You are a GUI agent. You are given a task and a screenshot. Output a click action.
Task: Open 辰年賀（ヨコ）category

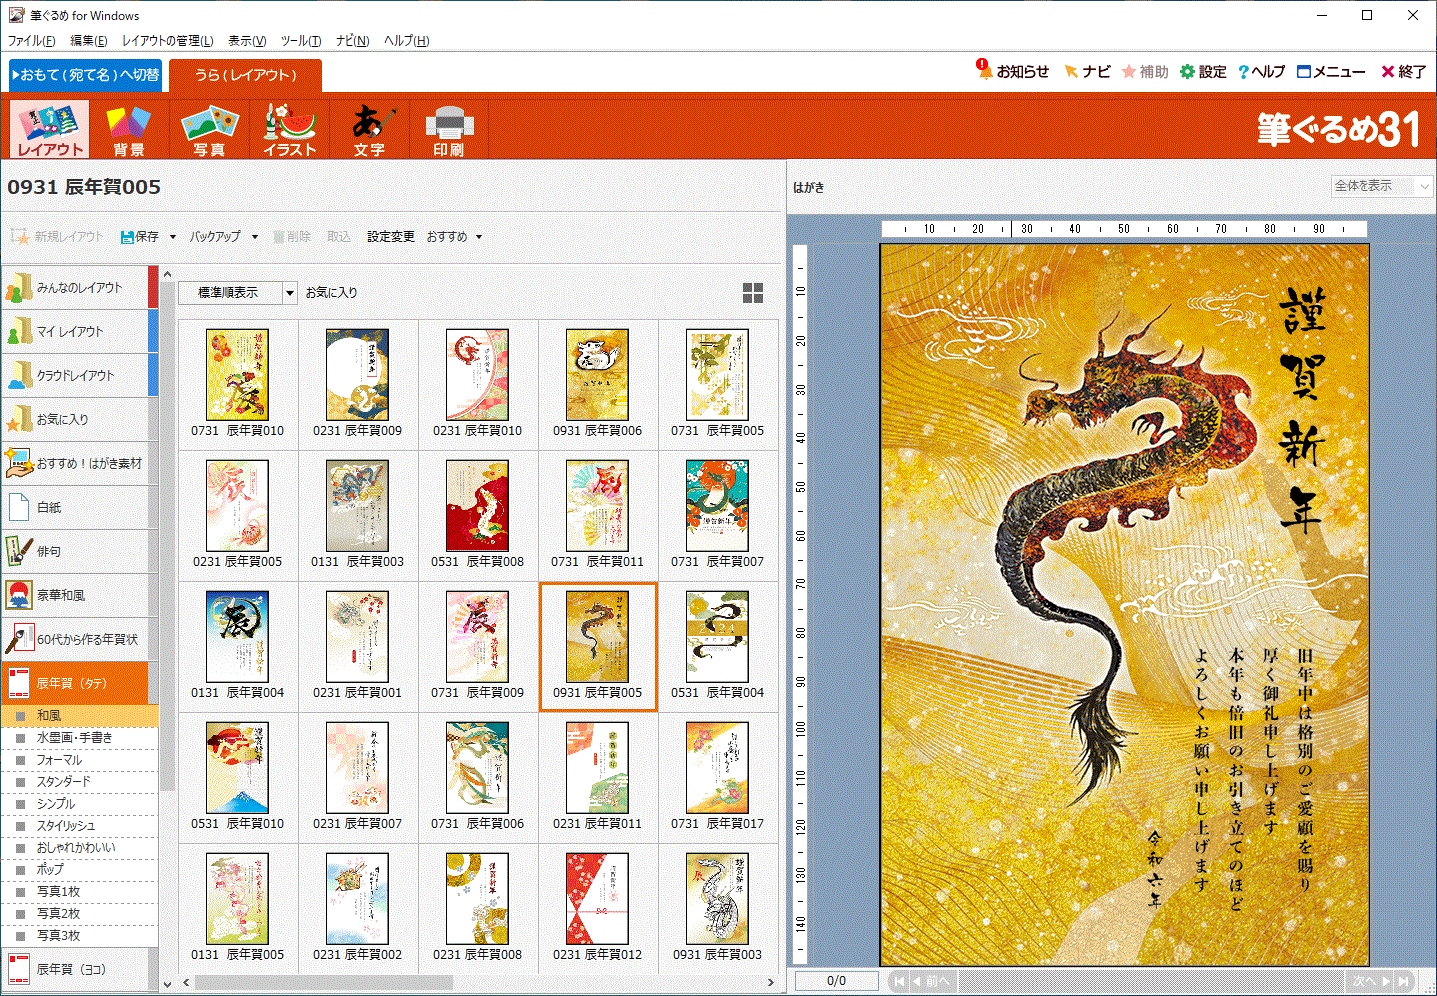click(x=79, y=969)
